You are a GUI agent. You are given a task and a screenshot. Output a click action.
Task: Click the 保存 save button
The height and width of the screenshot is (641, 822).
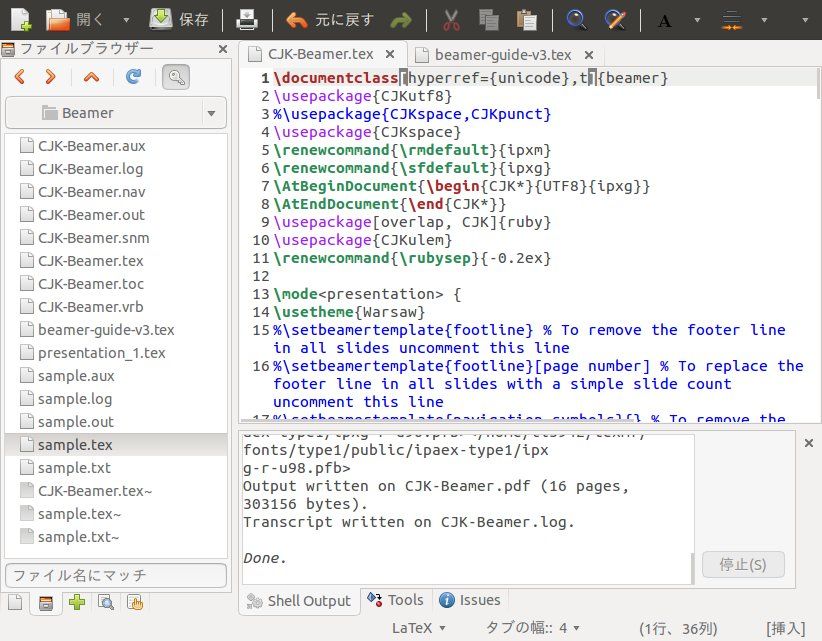[x=180, y=19]
